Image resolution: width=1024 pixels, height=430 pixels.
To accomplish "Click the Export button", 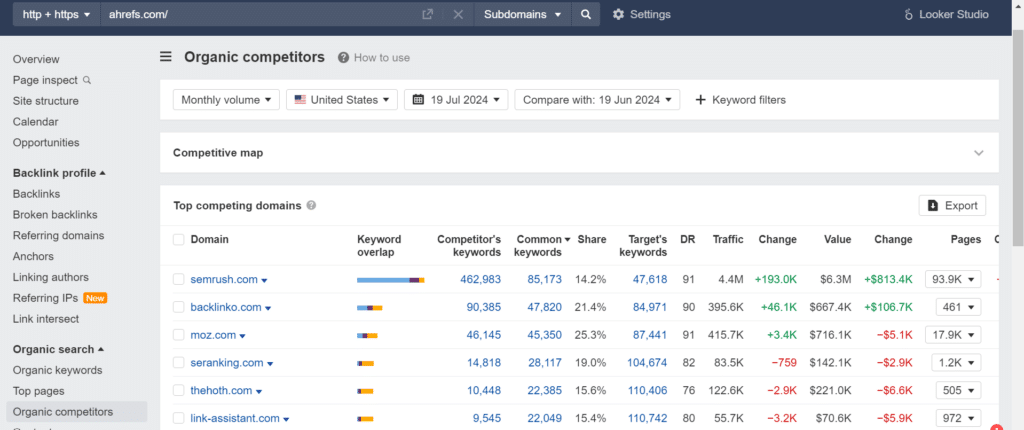I will point(952,205).
